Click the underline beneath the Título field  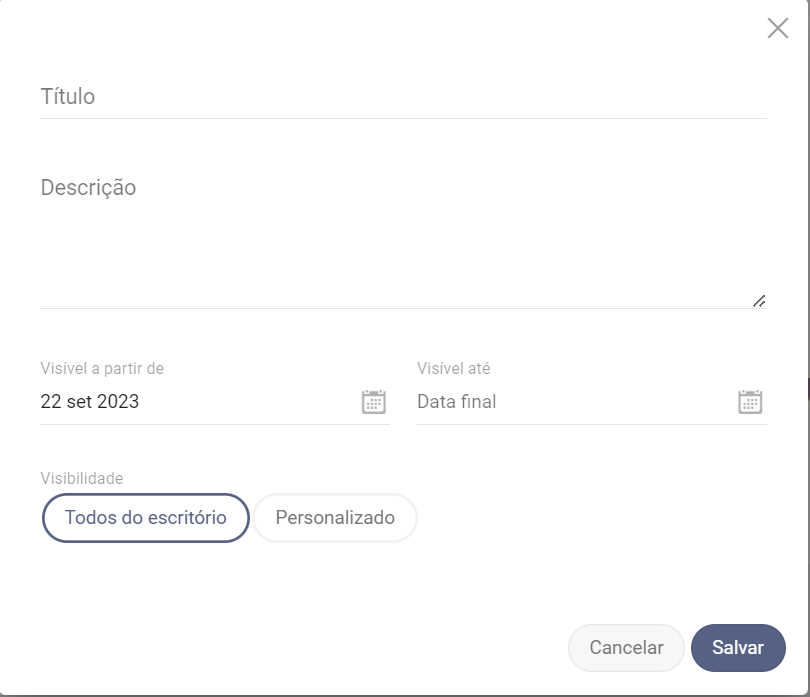coord(403,118)
